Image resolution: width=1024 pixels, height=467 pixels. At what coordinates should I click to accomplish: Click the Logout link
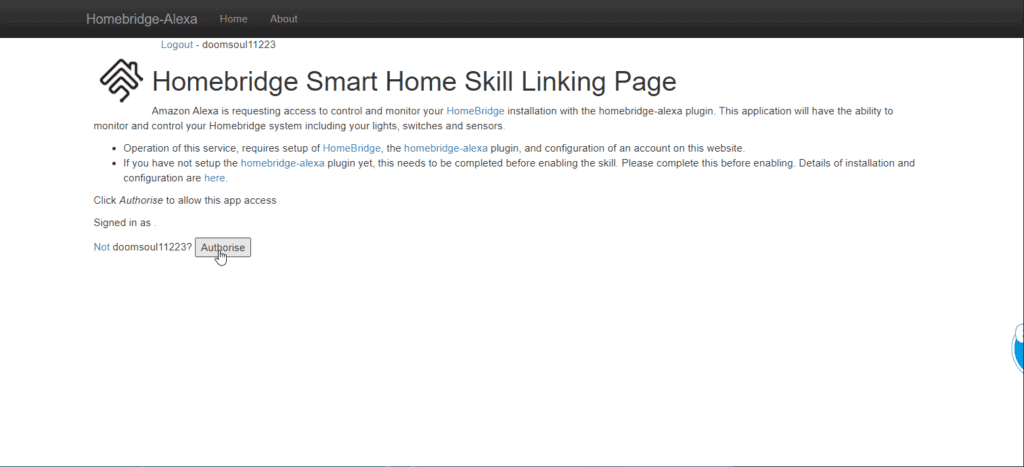[x=177, y=45]
